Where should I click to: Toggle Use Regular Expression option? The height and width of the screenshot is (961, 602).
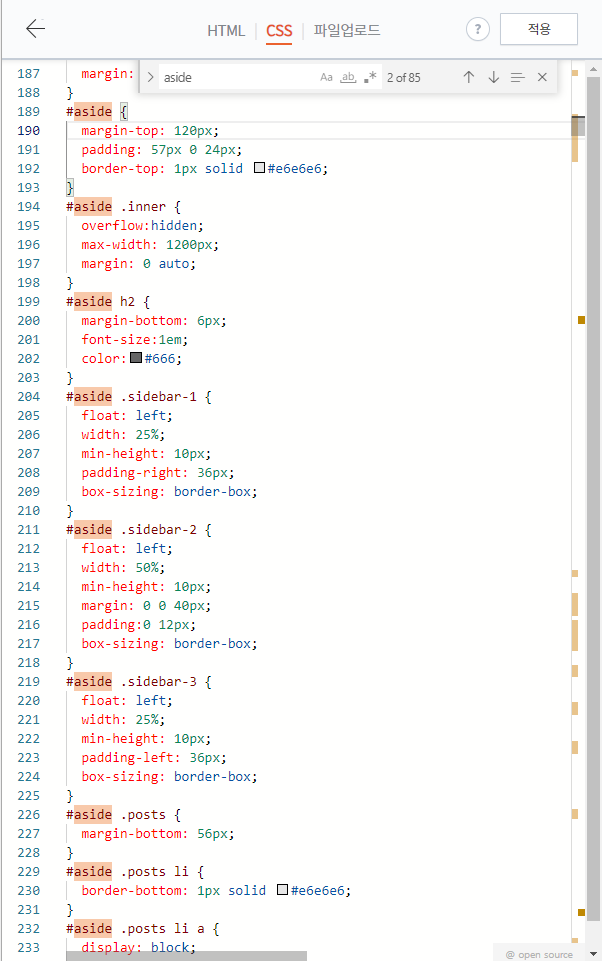coord(370,77)
